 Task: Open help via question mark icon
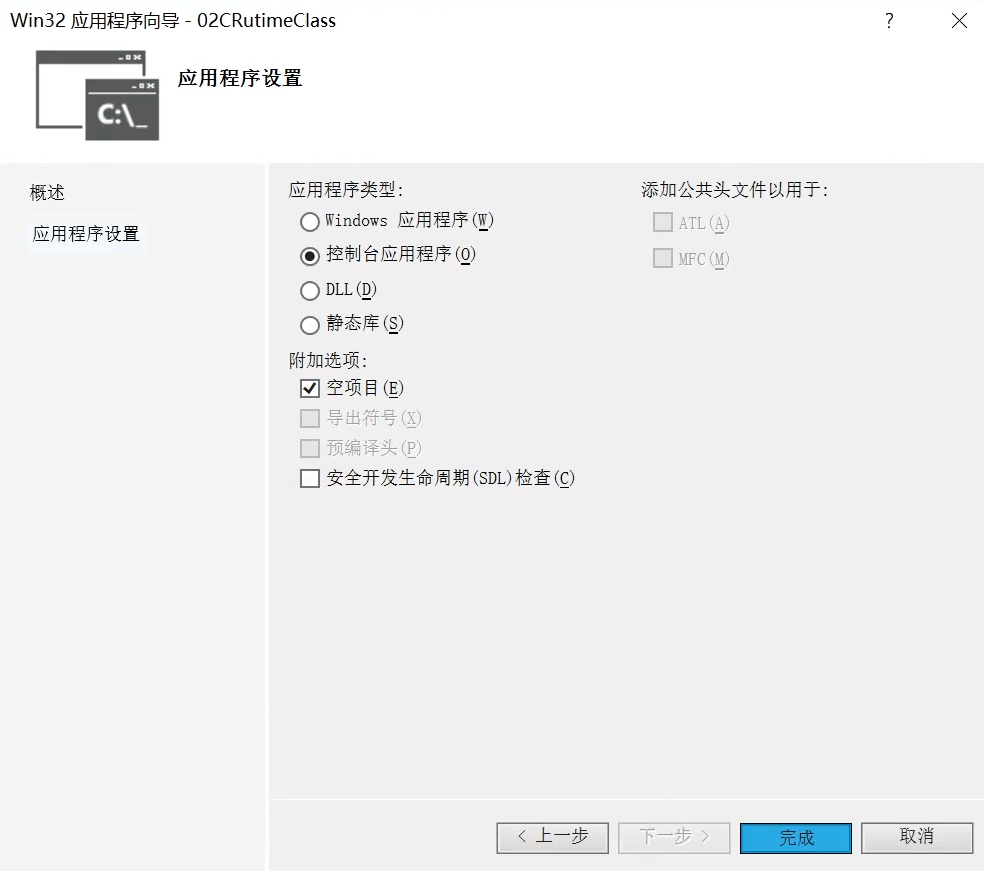pyautogui.click(x=889, y=21)
